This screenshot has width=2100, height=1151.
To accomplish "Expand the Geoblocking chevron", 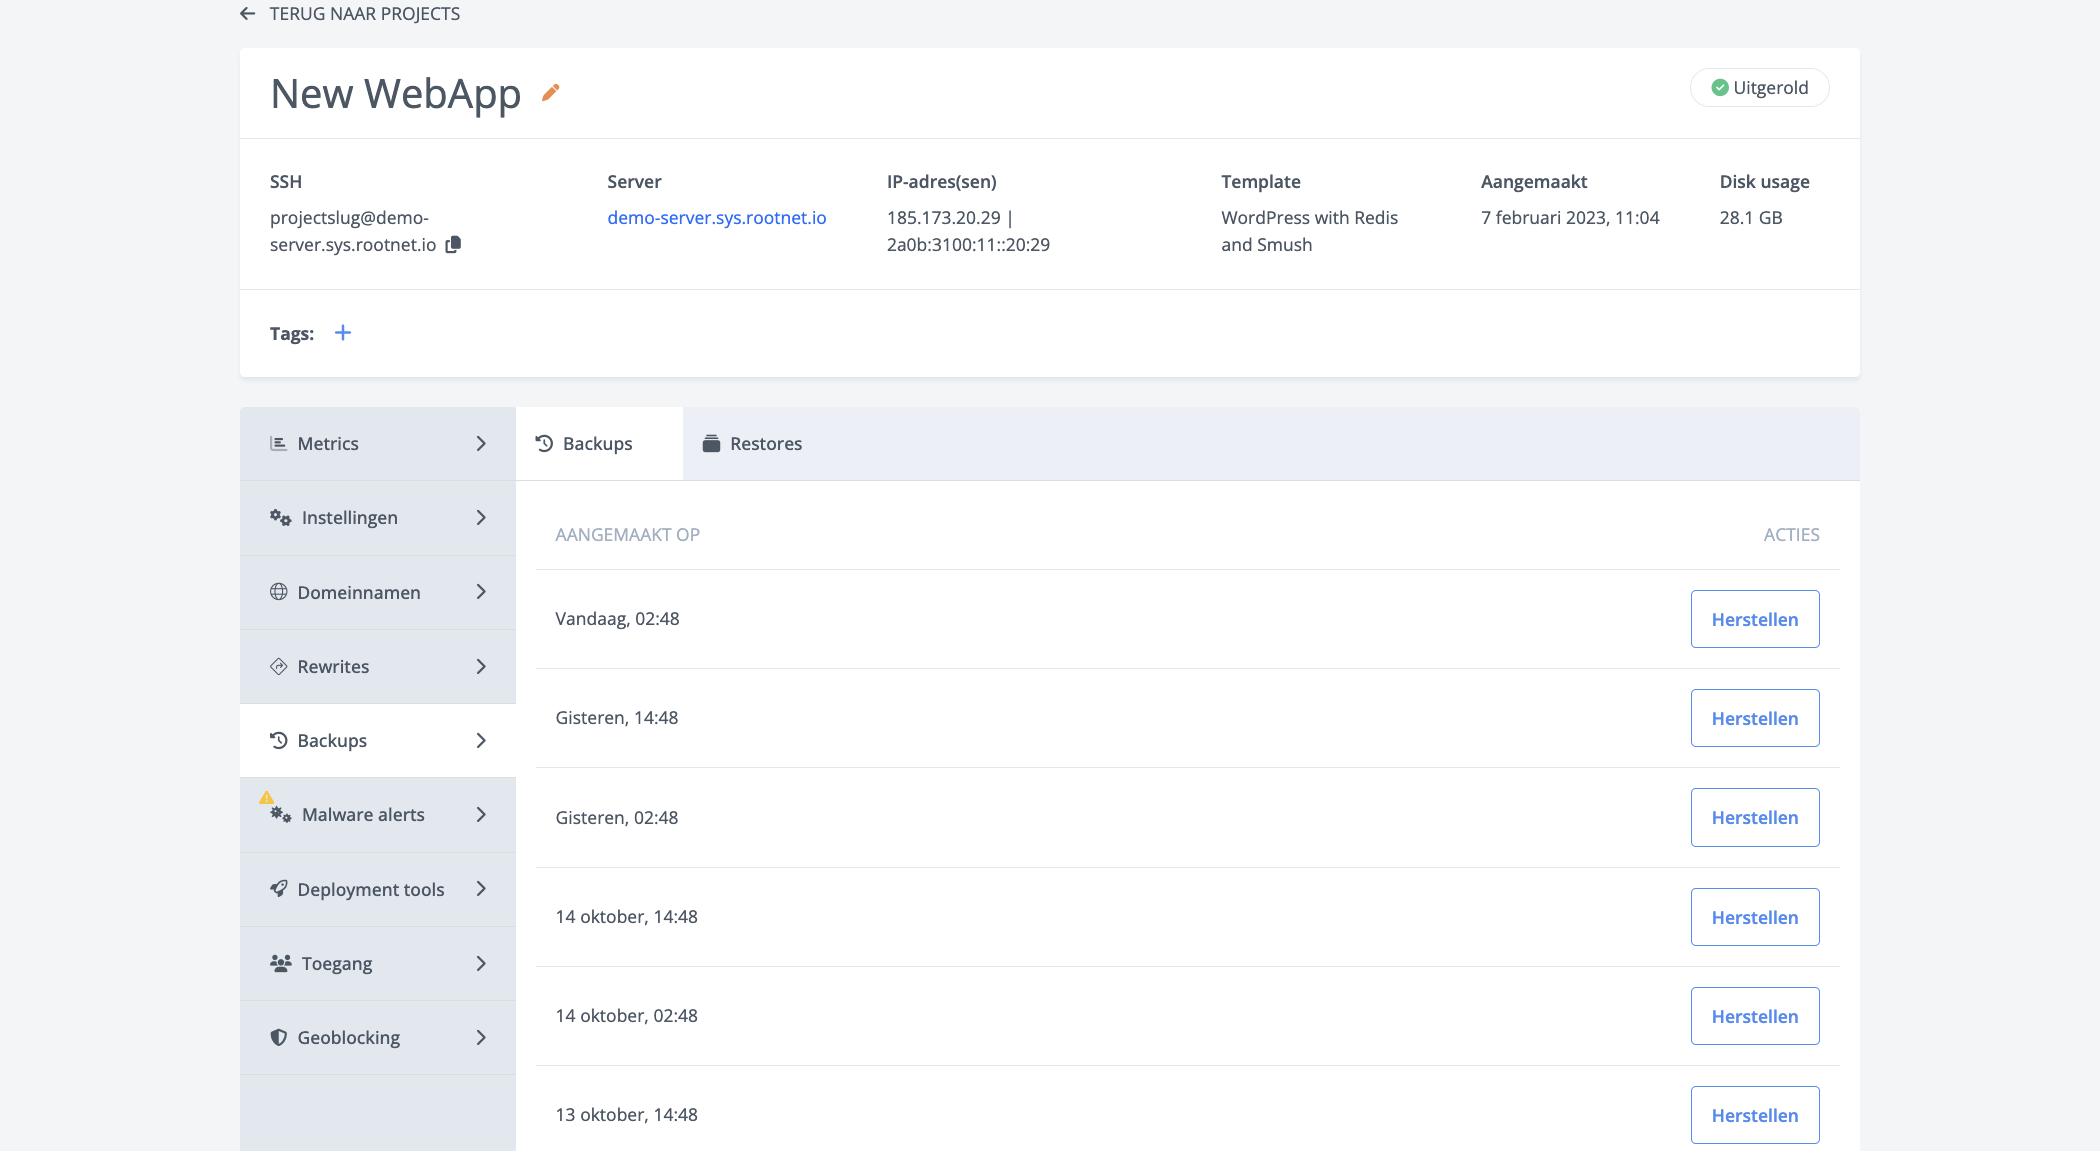I will [481, 1037].
